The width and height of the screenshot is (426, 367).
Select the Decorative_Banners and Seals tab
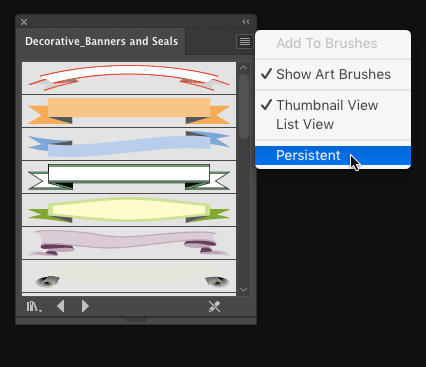(101, 41)
